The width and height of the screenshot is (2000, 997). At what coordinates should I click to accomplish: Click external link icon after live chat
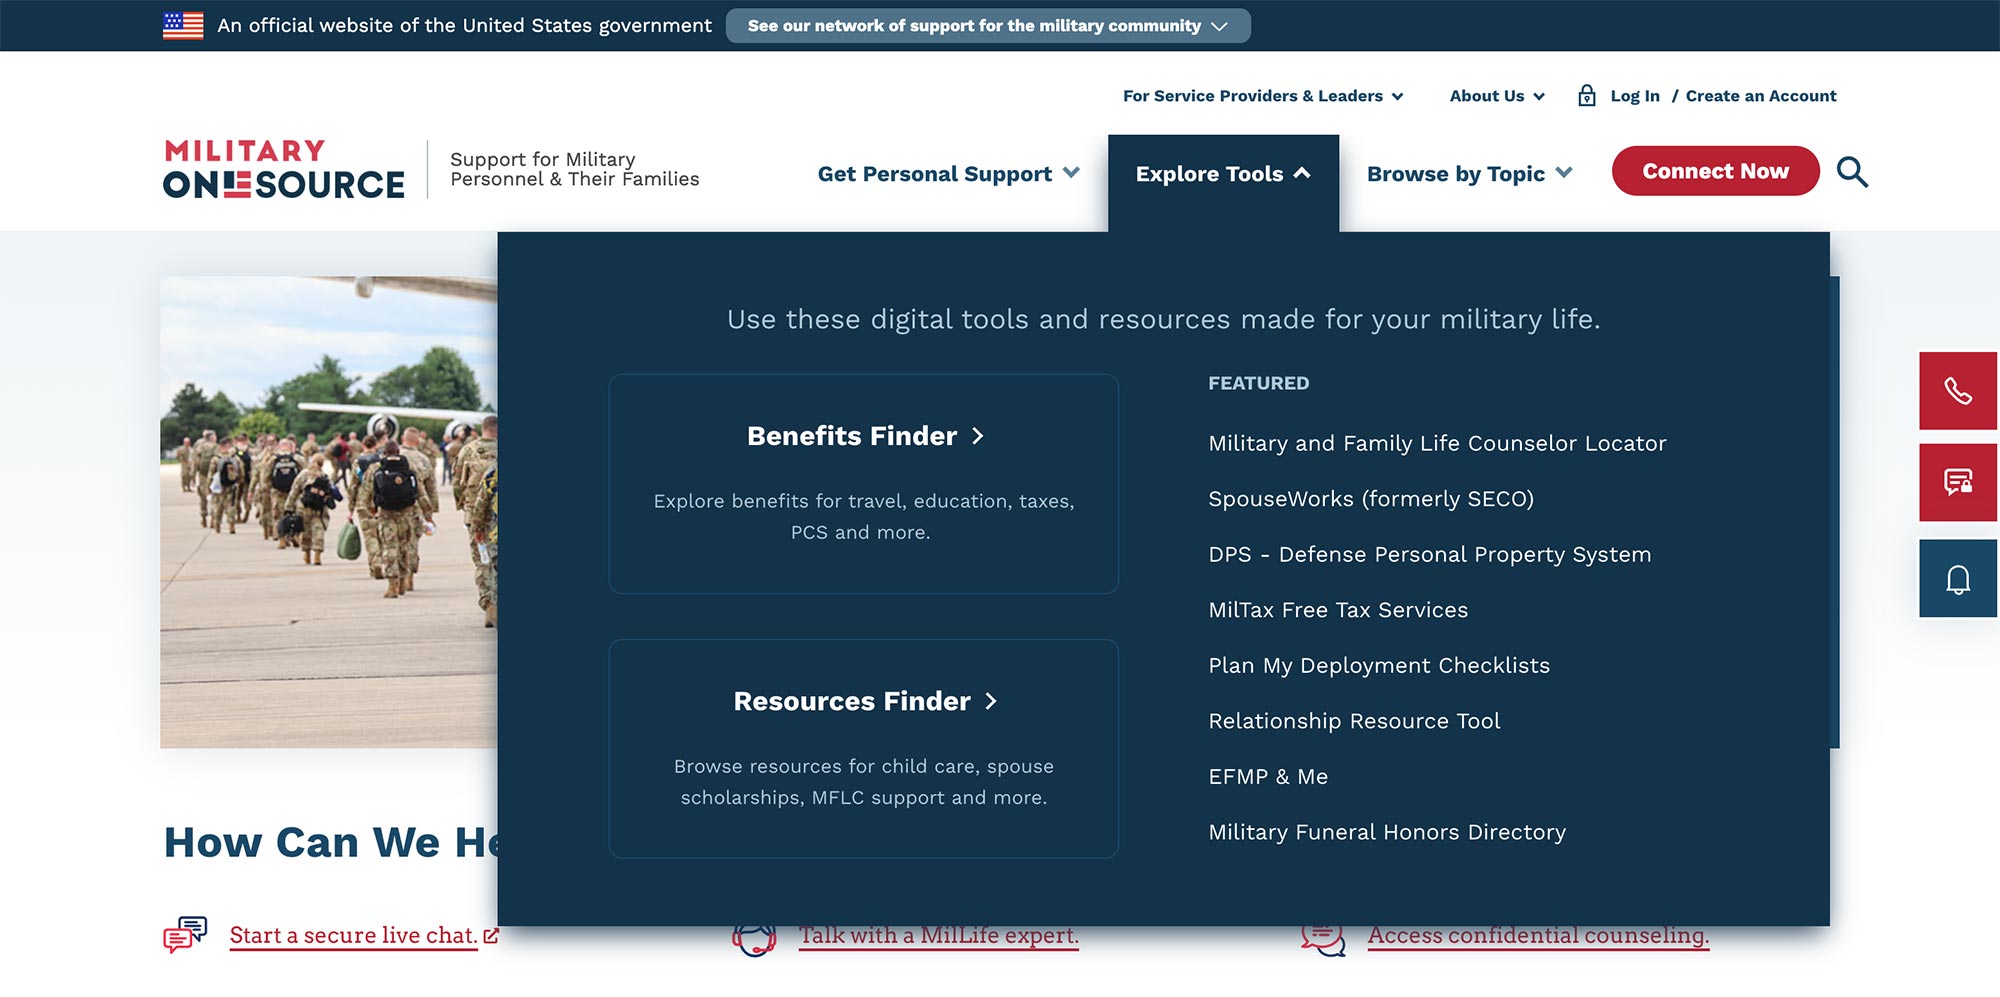pos(491,936)
